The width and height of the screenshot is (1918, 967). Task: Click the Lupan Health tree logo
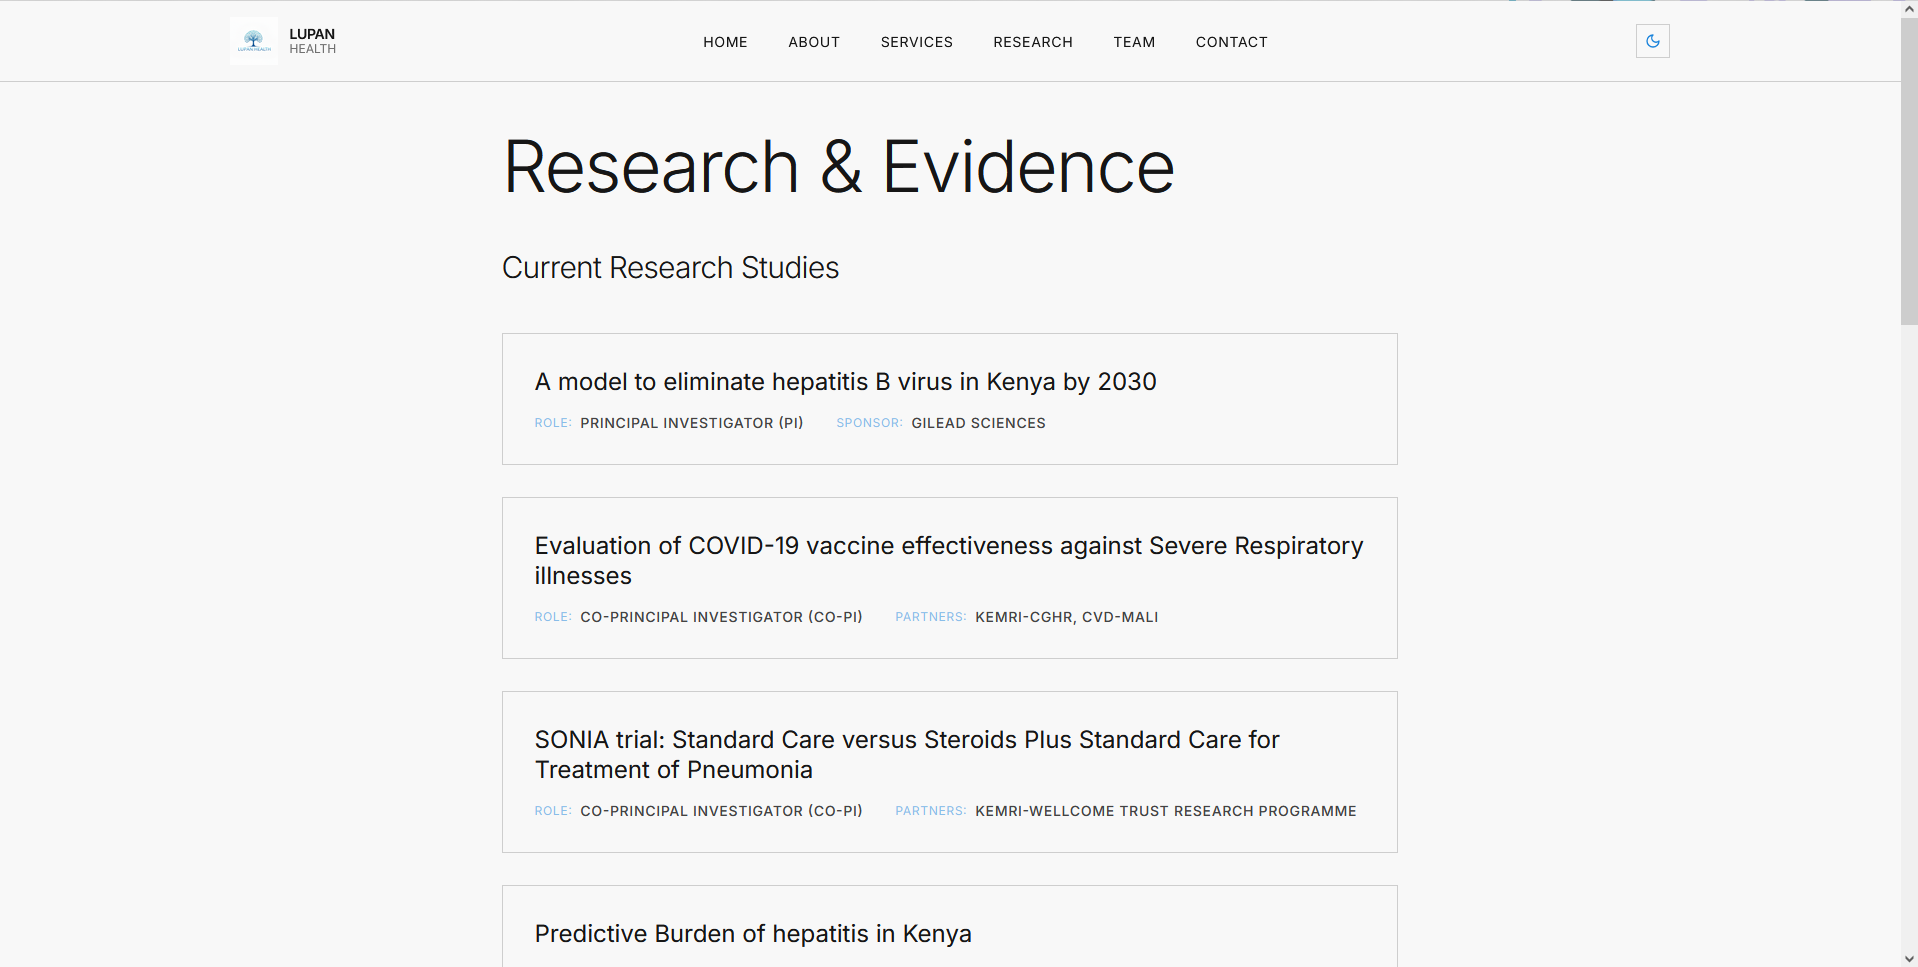tap(253, 41)
